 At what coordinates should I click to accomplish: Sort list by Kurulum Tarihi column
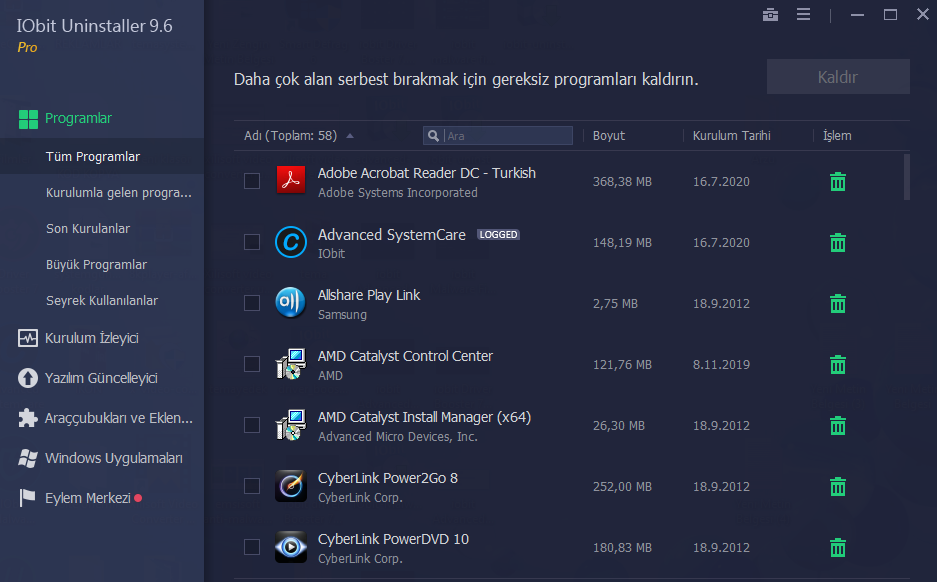731,136
